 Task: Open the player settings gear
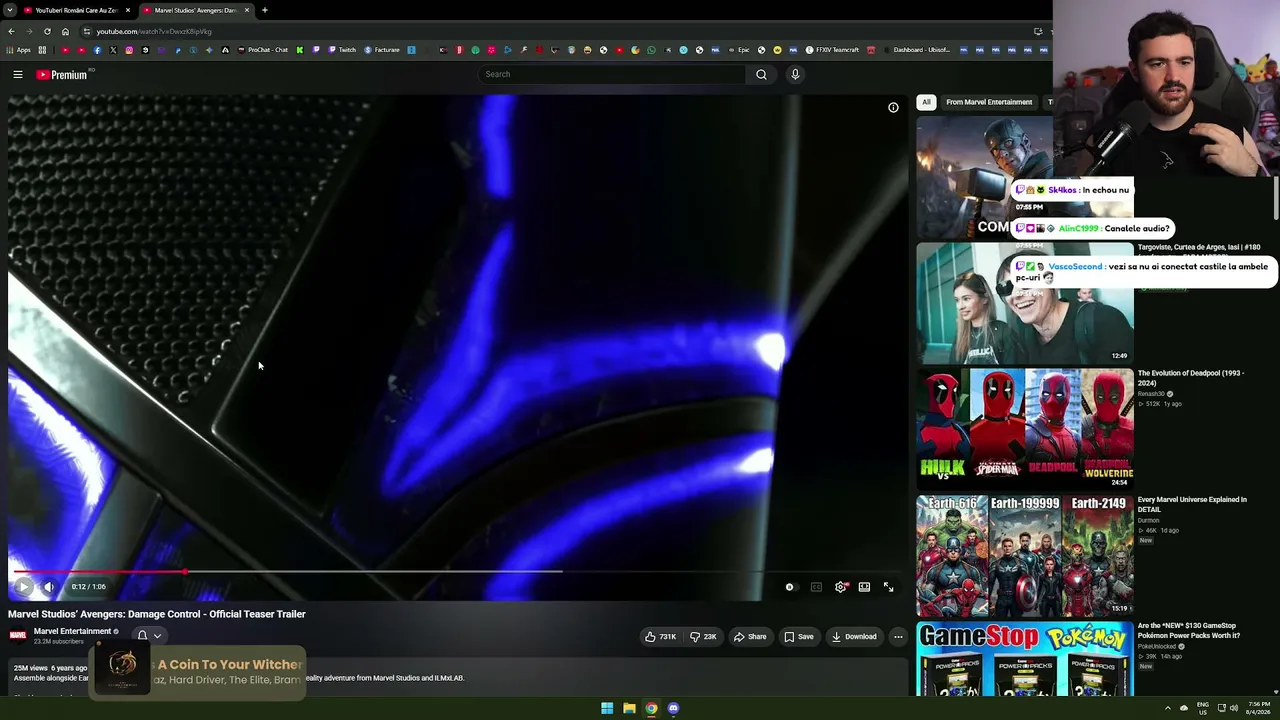click(840, 587)
